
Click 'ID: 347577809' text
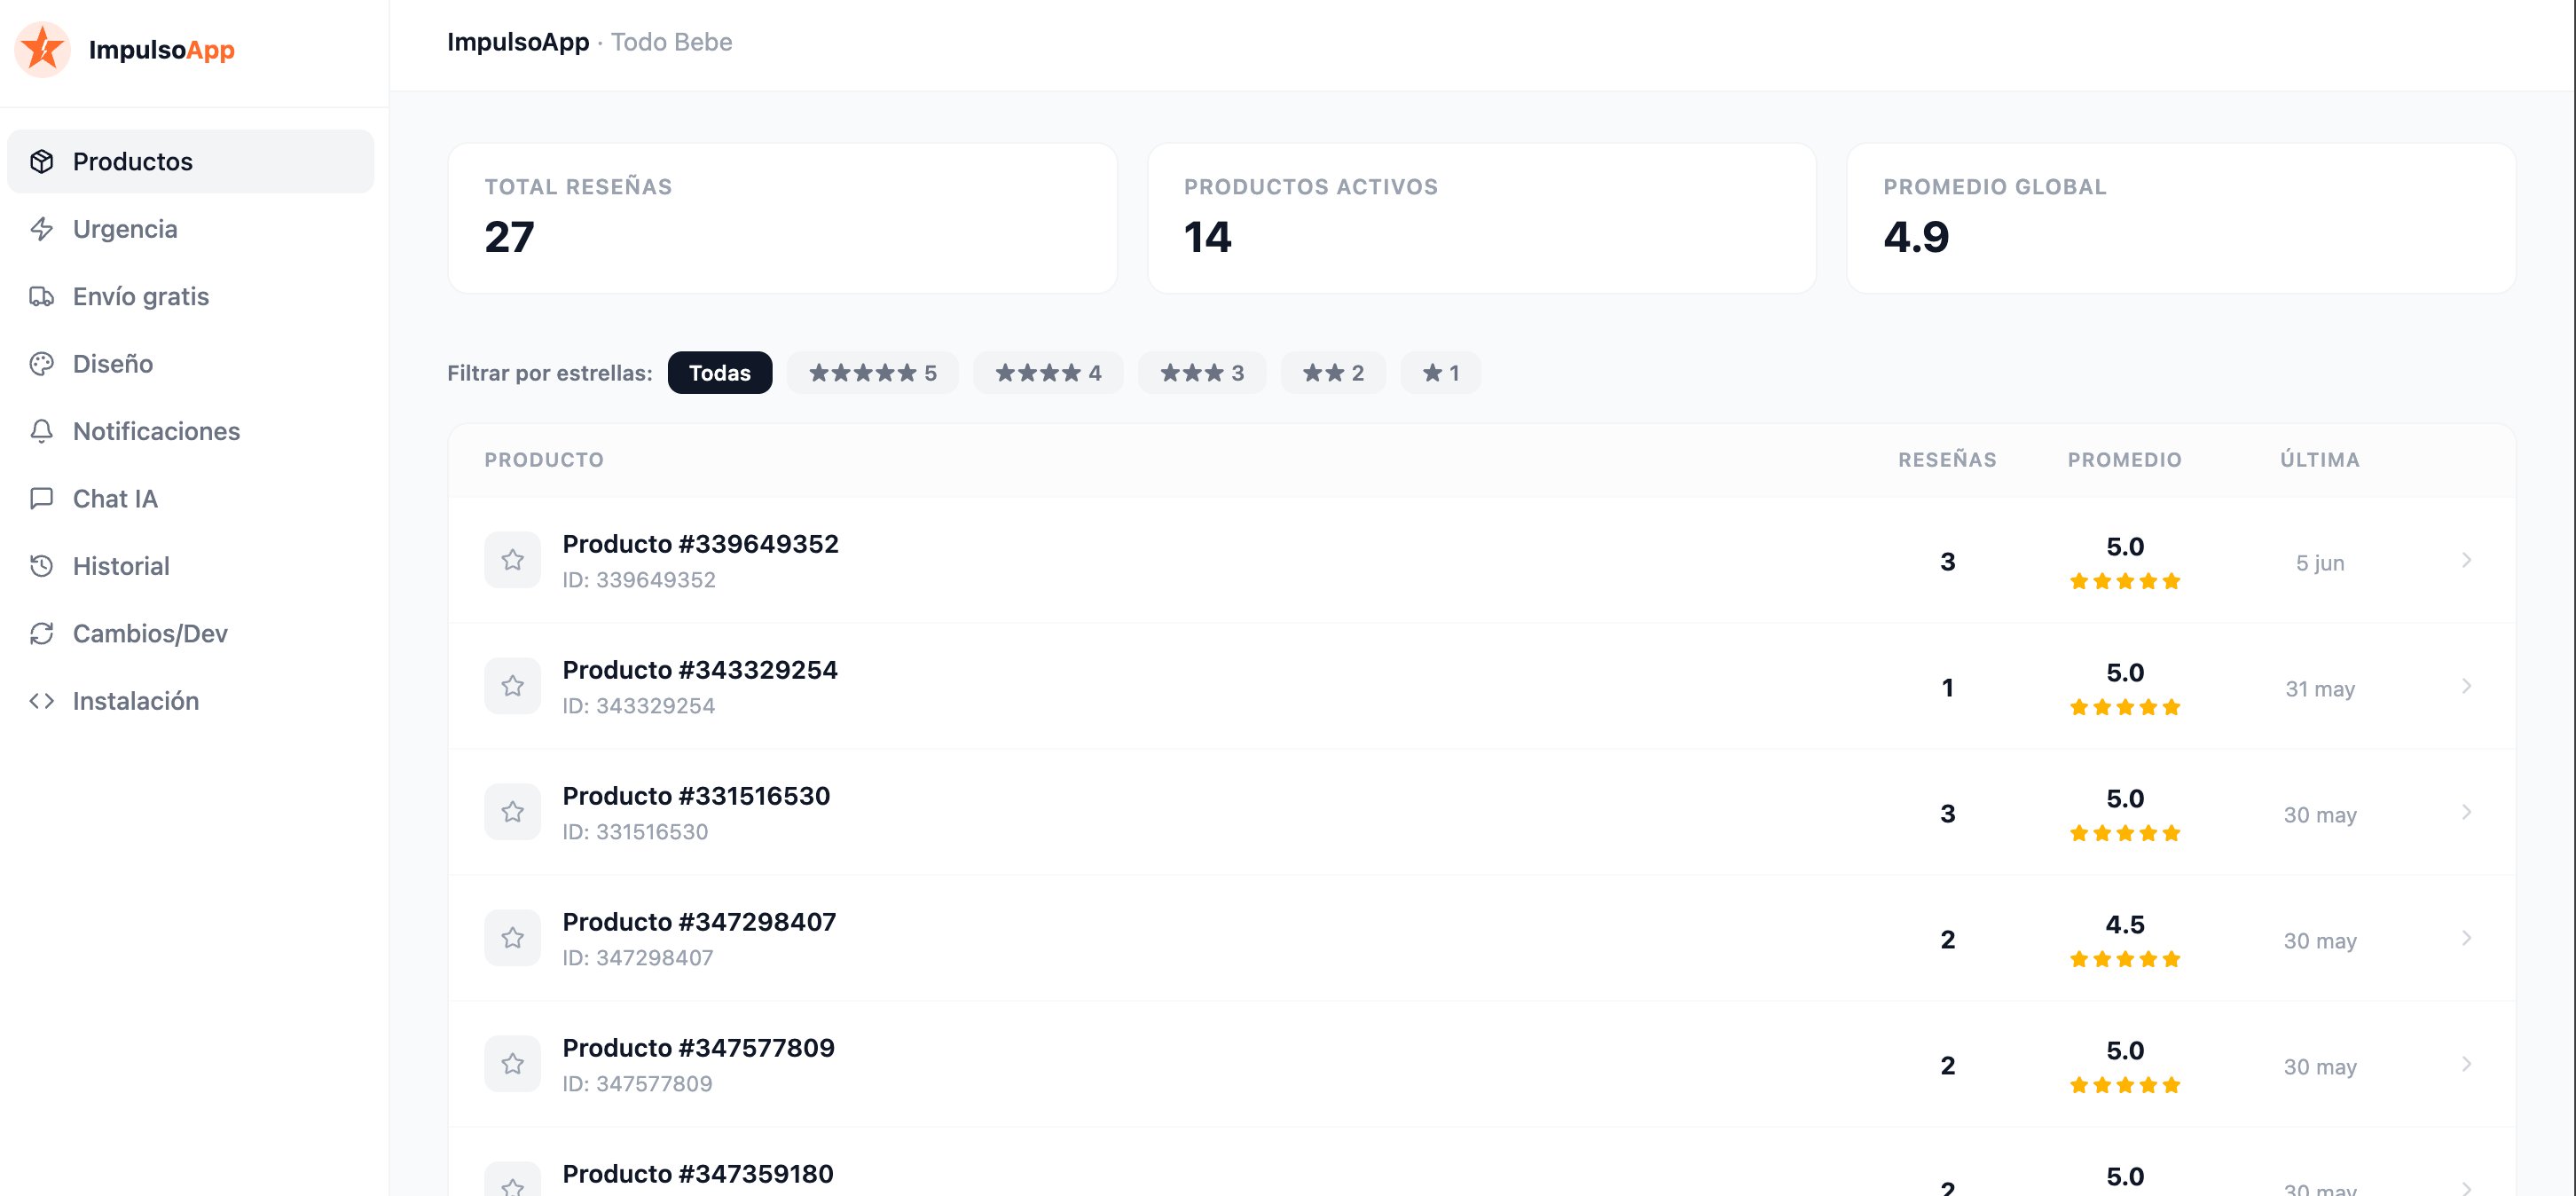637,1084
